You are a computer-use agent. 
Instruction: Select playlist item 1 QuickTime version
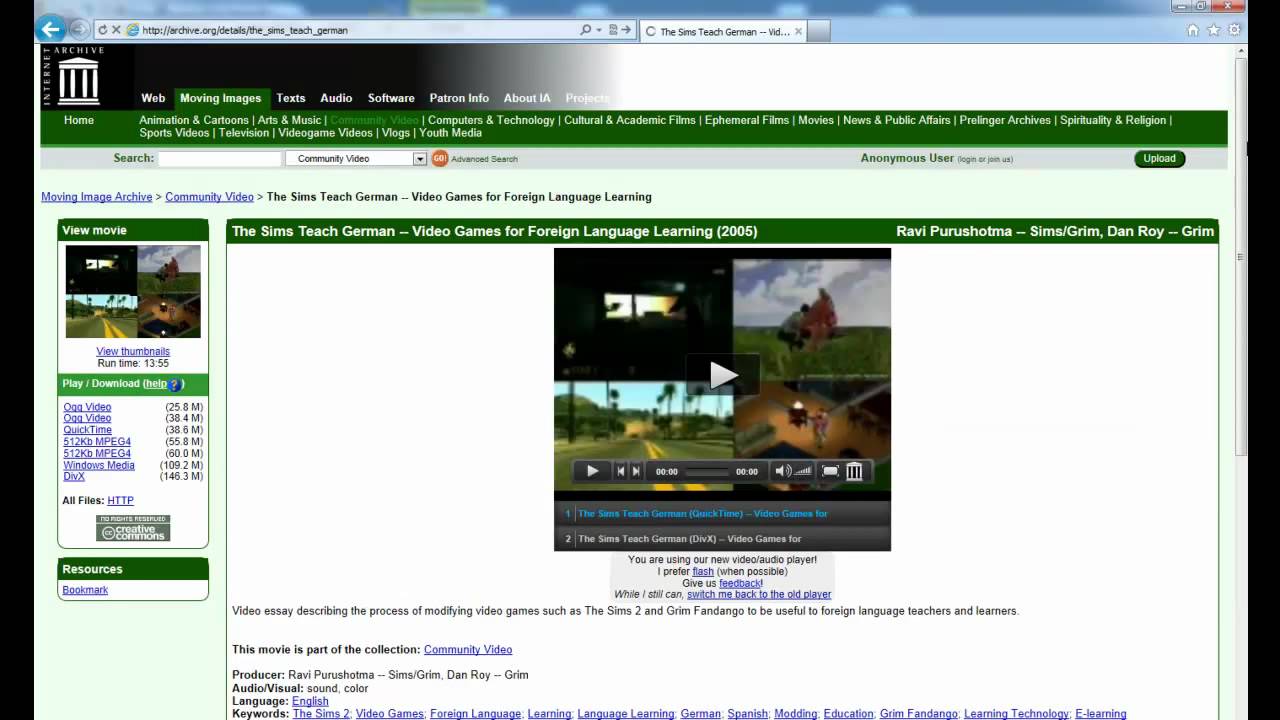coord(722,513)
